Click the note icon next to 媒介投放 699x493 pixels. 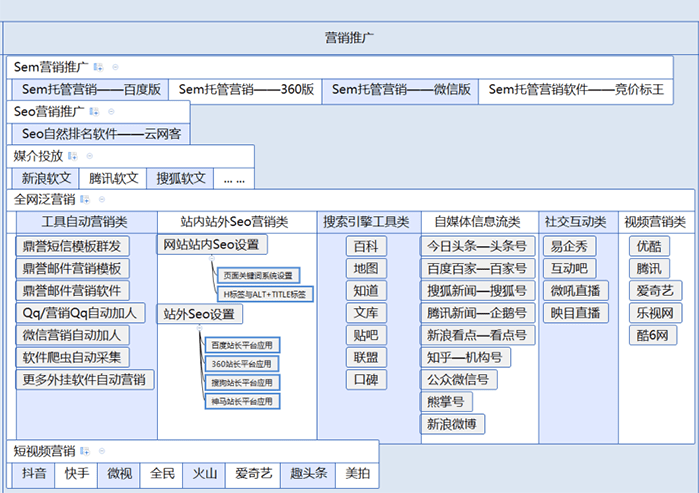point(72,156)
